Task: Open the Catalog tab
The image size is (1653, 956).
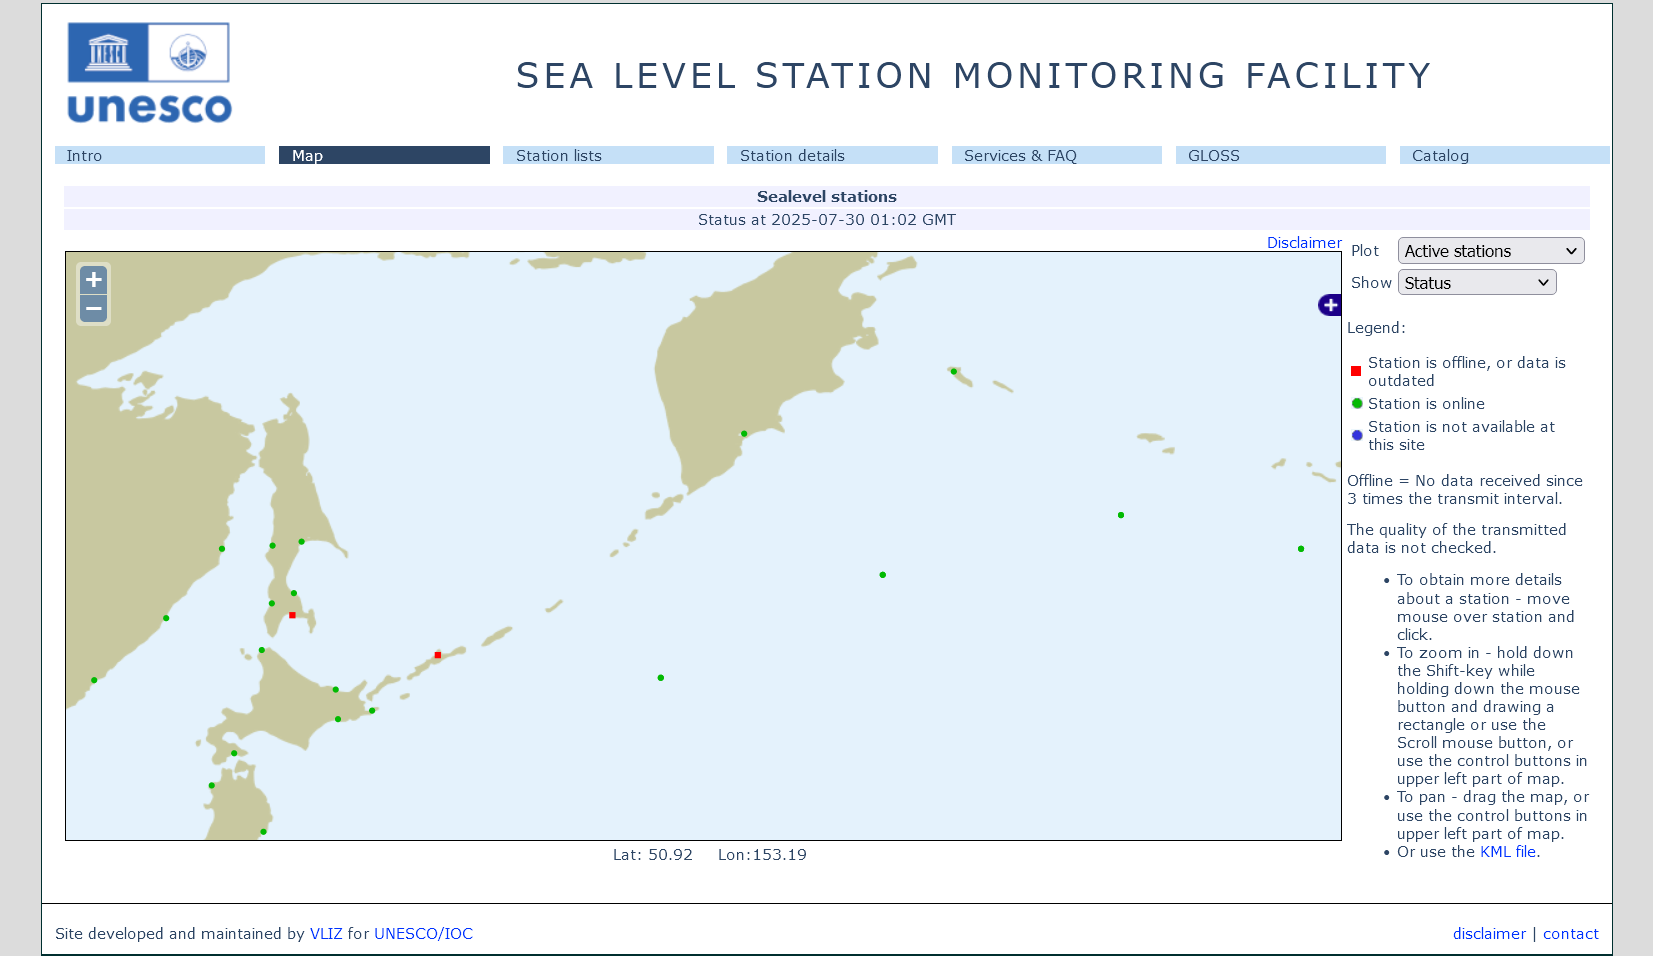Action: click(x=1504, y=155)
